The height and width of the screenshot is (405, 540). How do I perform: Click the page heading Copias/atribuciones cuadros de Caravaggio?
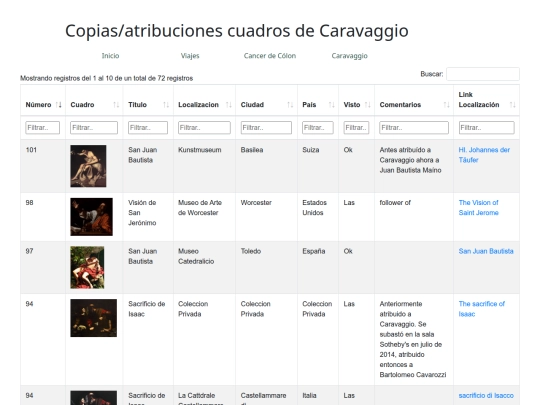click(237, 31)
